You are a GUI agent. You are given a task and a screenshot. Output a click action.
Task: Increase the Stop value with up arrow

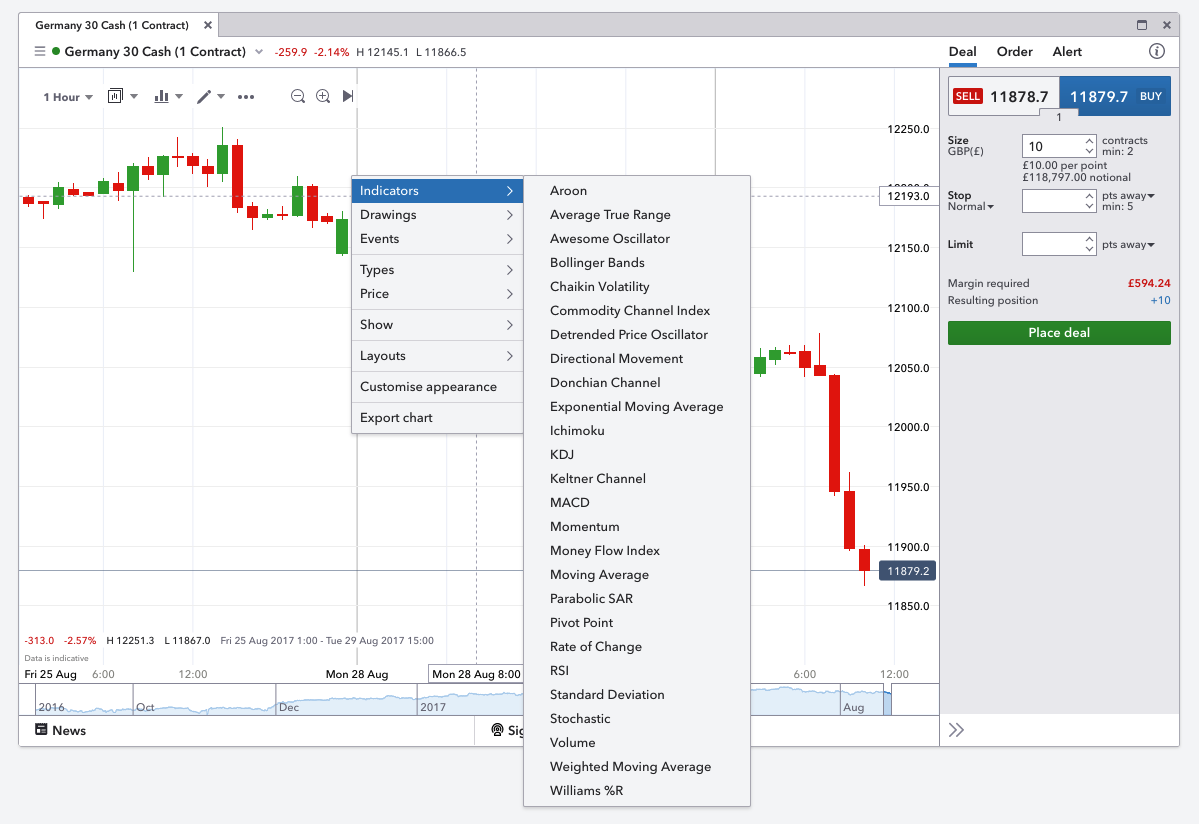pos(1089,196)
